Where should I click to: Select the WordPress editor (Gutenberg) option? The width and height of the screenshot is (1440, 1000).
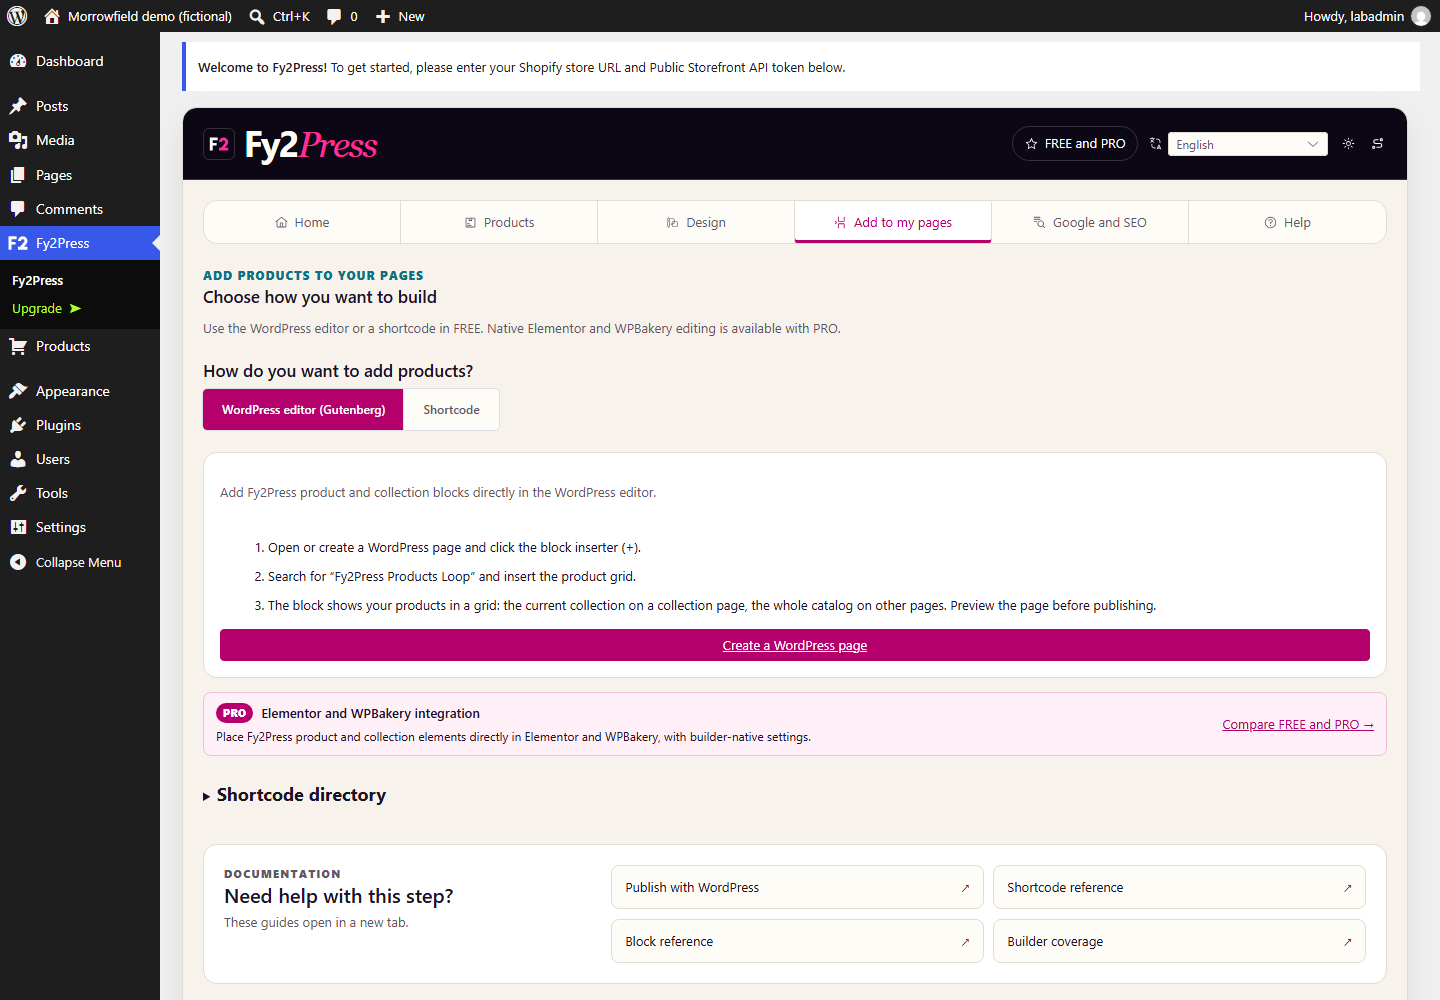click(303, 410)
